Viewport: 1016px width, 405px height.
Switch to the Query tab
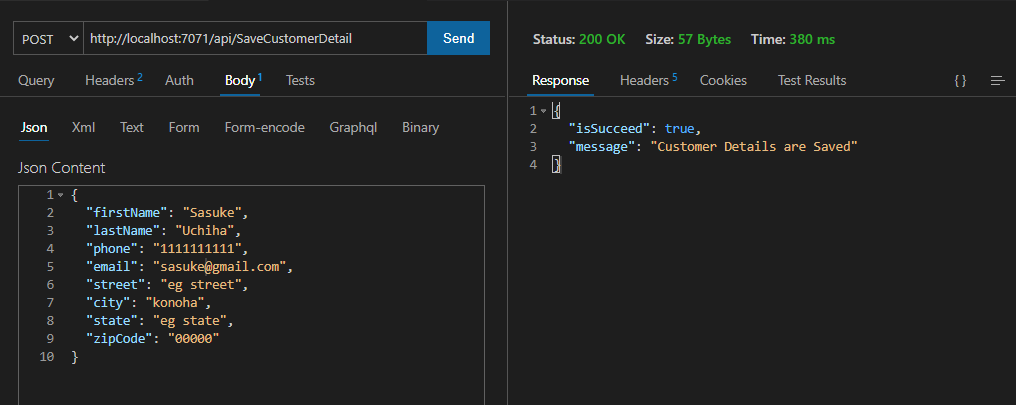coord(36,80)
